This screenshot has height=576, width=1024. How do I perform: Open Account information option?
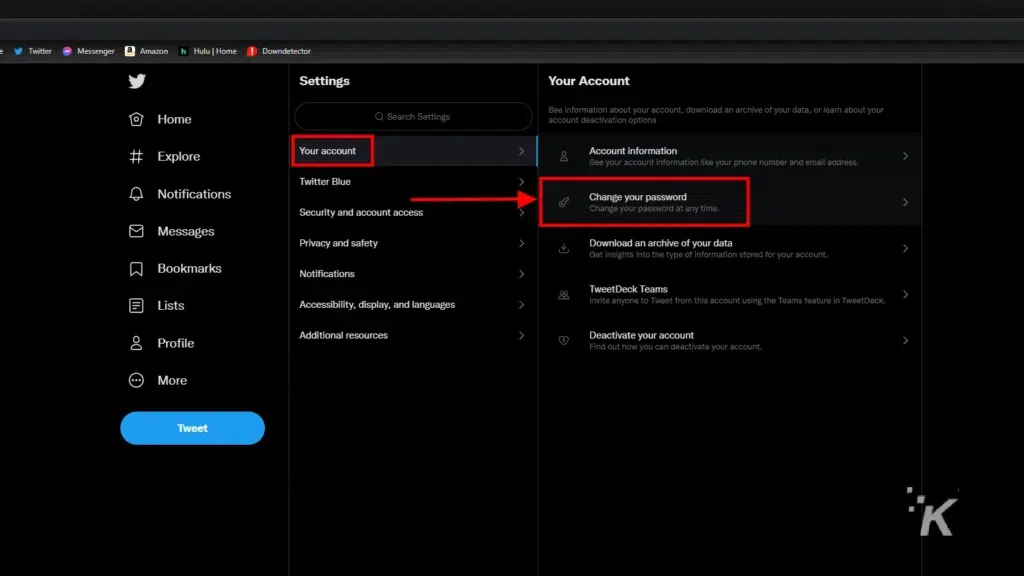730,156
